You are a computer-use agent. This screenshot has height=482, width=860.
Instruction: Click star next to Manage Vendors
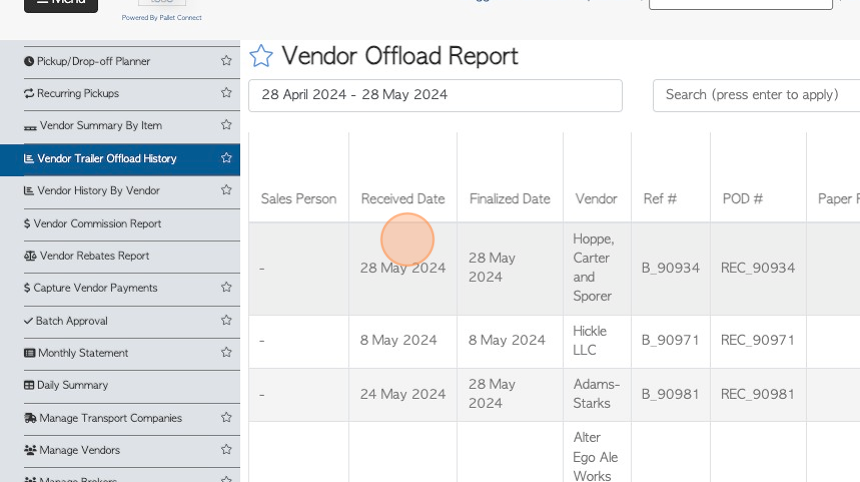pos(226,450)
